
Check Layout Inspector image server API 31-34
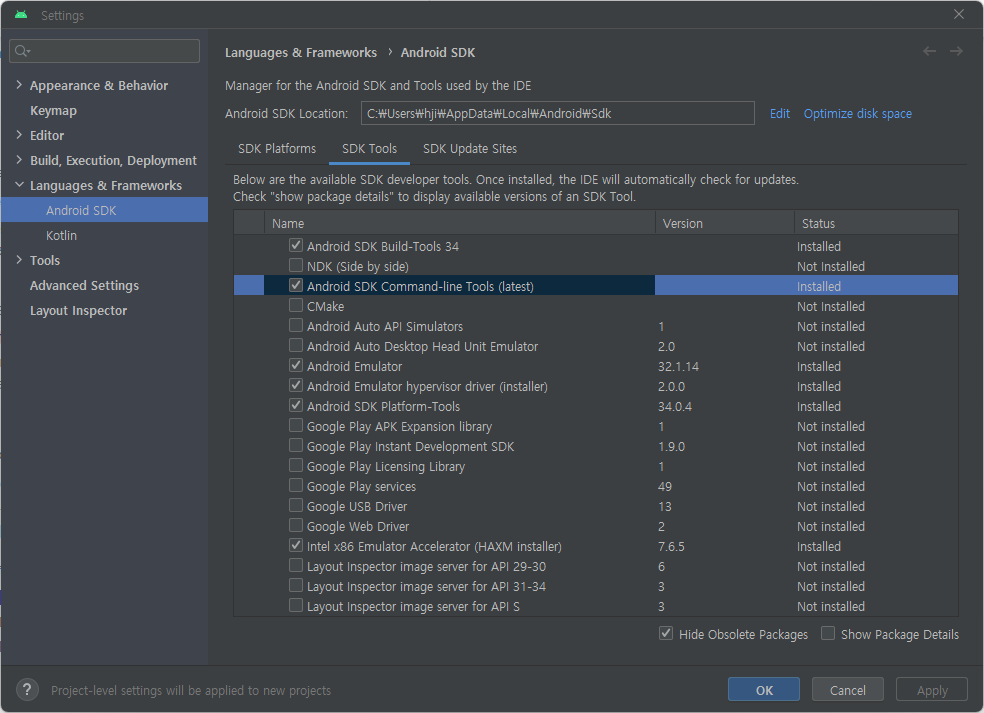pos(296,586)
